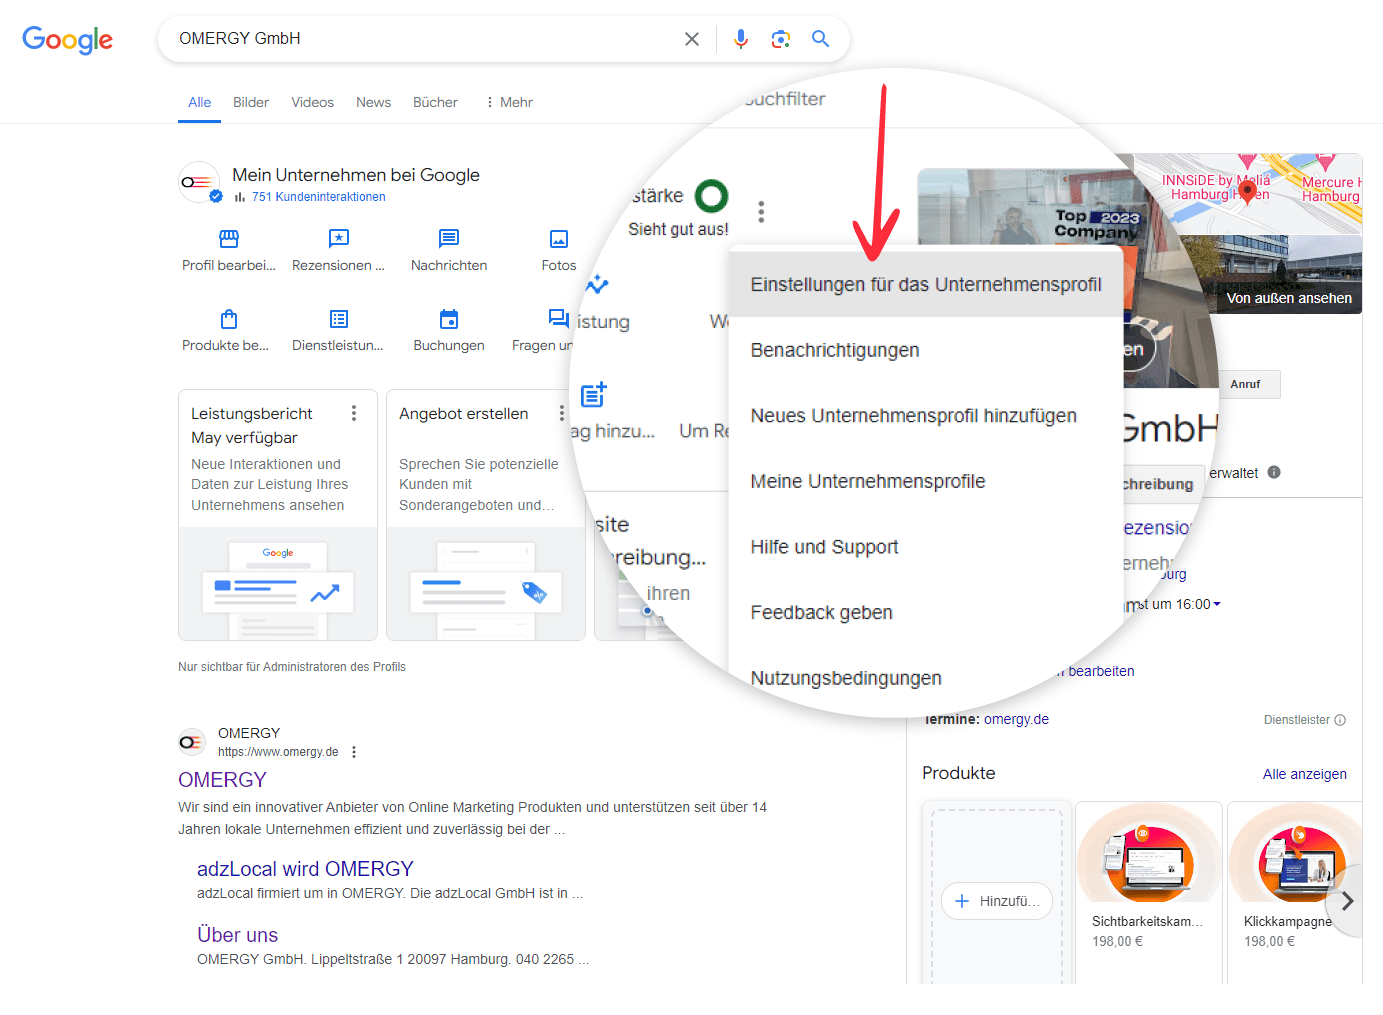
Task: Start voice search with the microphone icon
Action: point(741,39)
